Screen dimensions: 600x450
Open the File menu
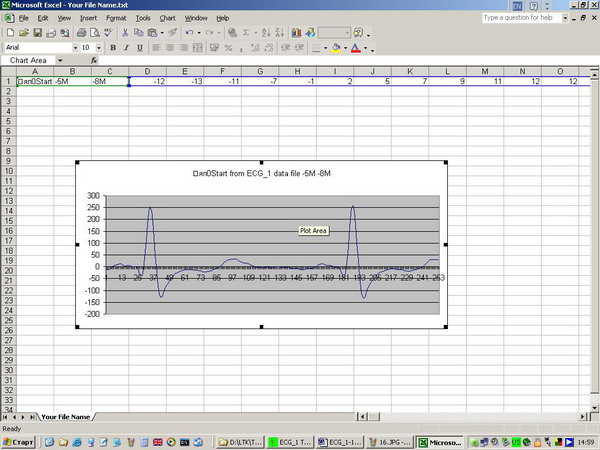(24, 18)
